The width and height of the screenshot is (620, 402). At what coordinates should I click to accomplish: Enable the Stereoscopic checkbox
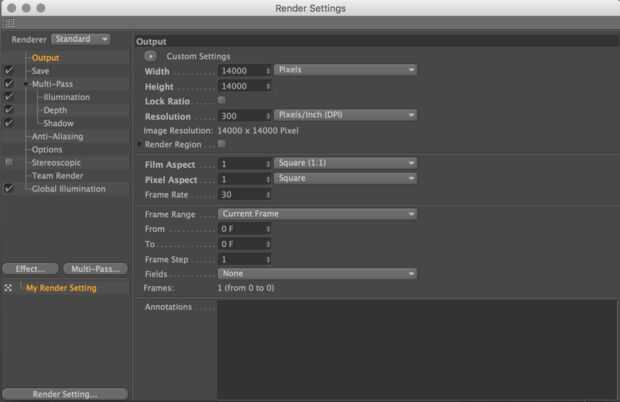[9, 162]
